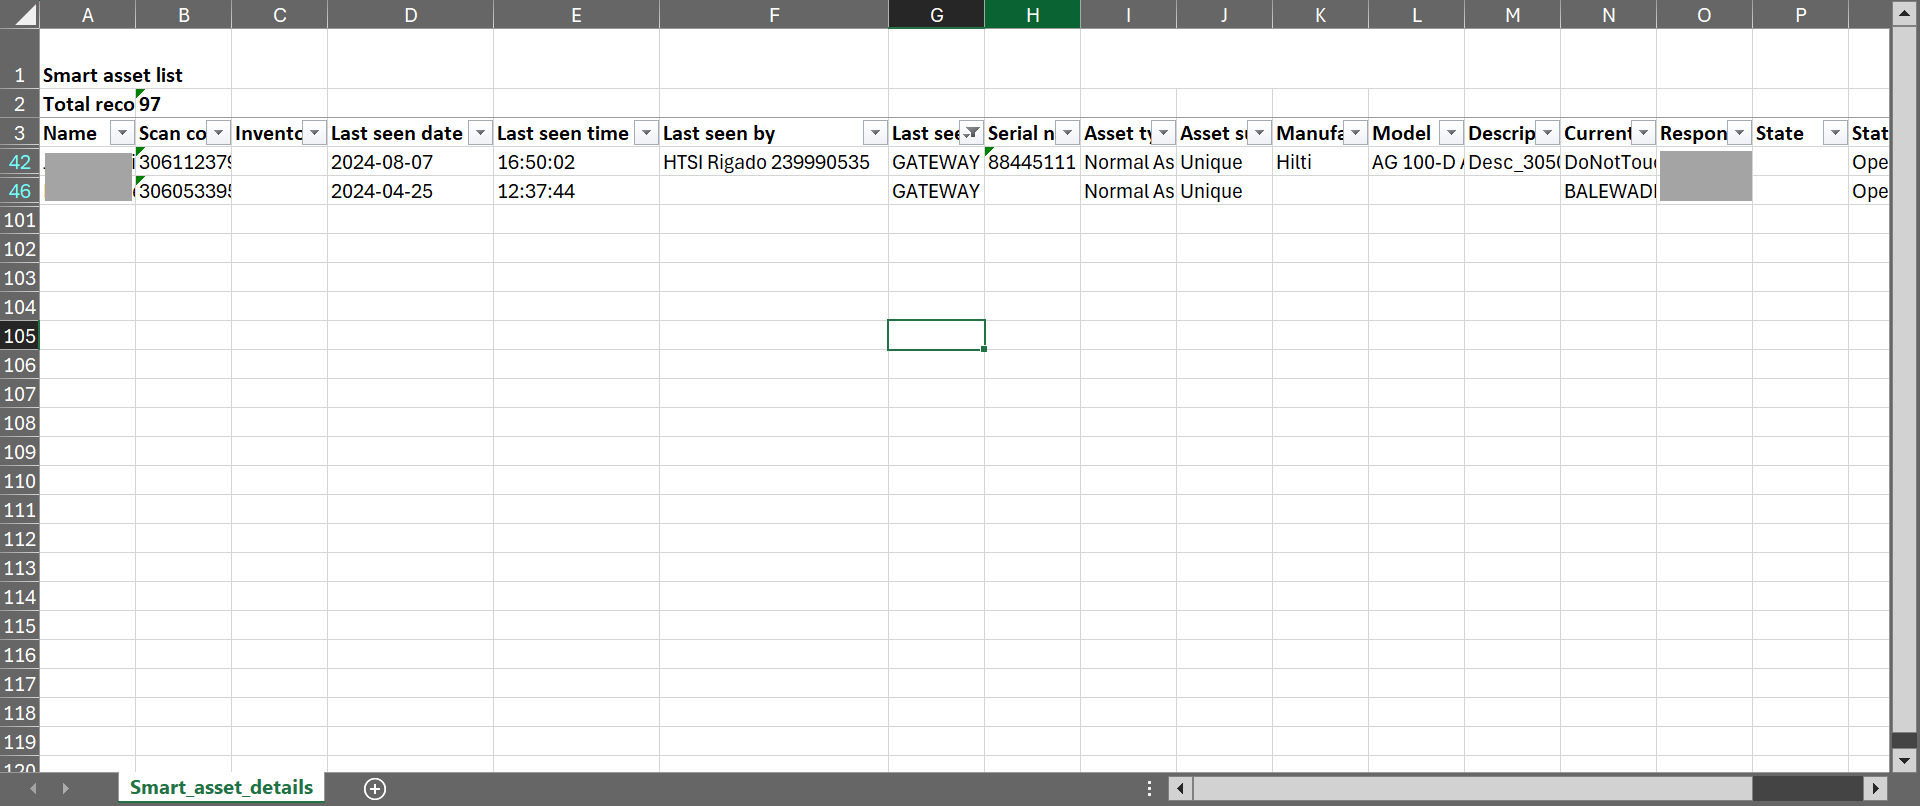The width and height of the screenshot is (1920, 806).
Task: Click the sheet tab scroll left arrow
Action: [x=34, y=789]
